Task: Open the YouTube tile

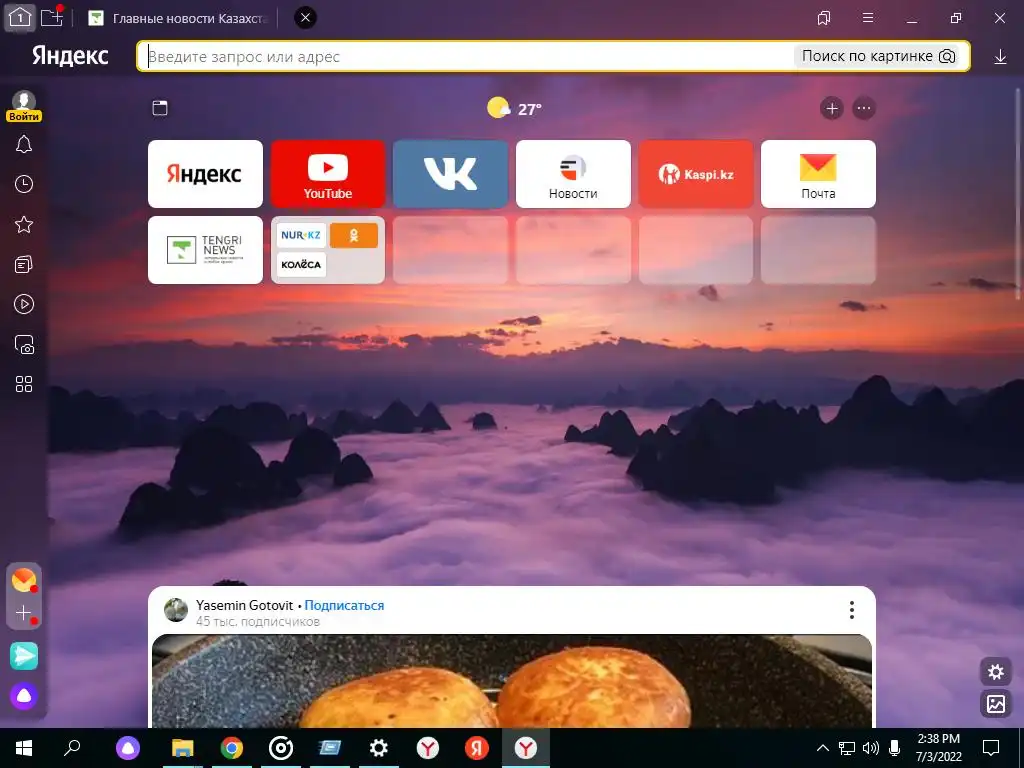Action: (328, 174)
